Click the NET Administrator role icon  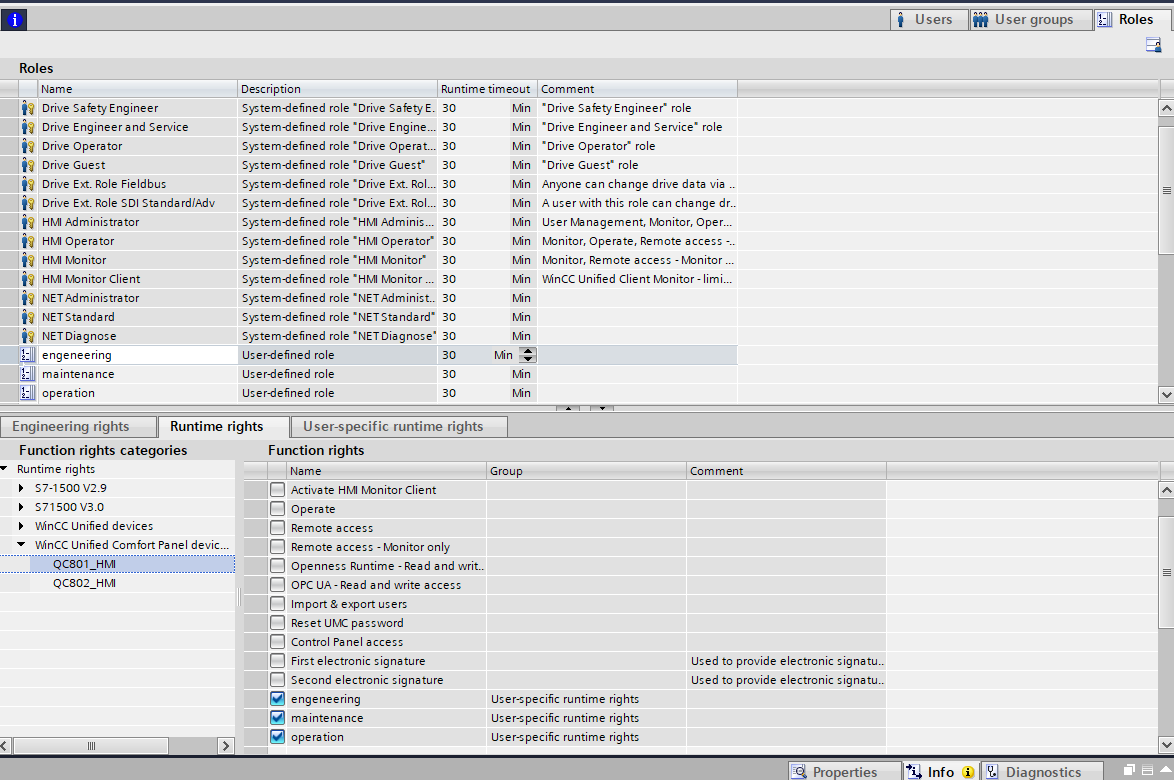tap(28, 298)
